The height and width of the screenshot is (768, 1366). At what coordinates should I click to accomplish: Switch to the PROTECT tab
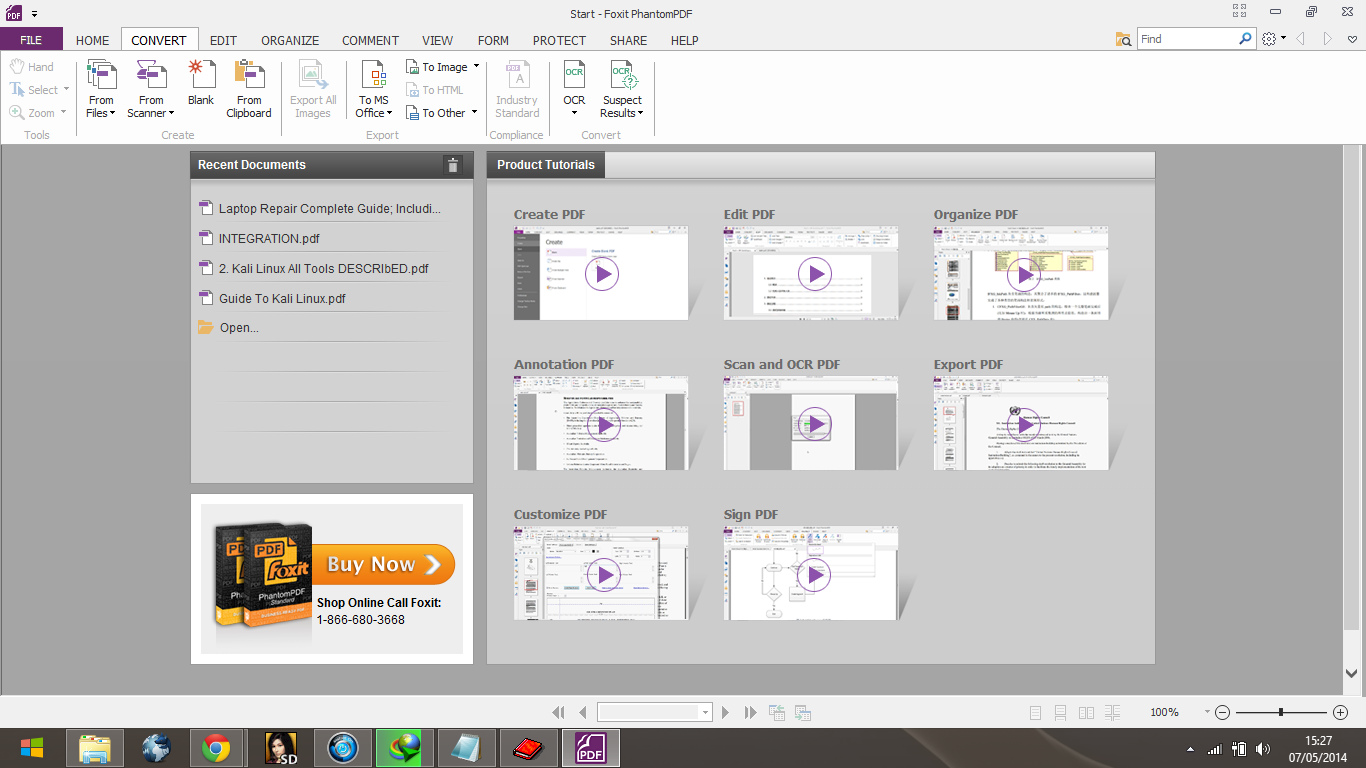coord(559,40)
